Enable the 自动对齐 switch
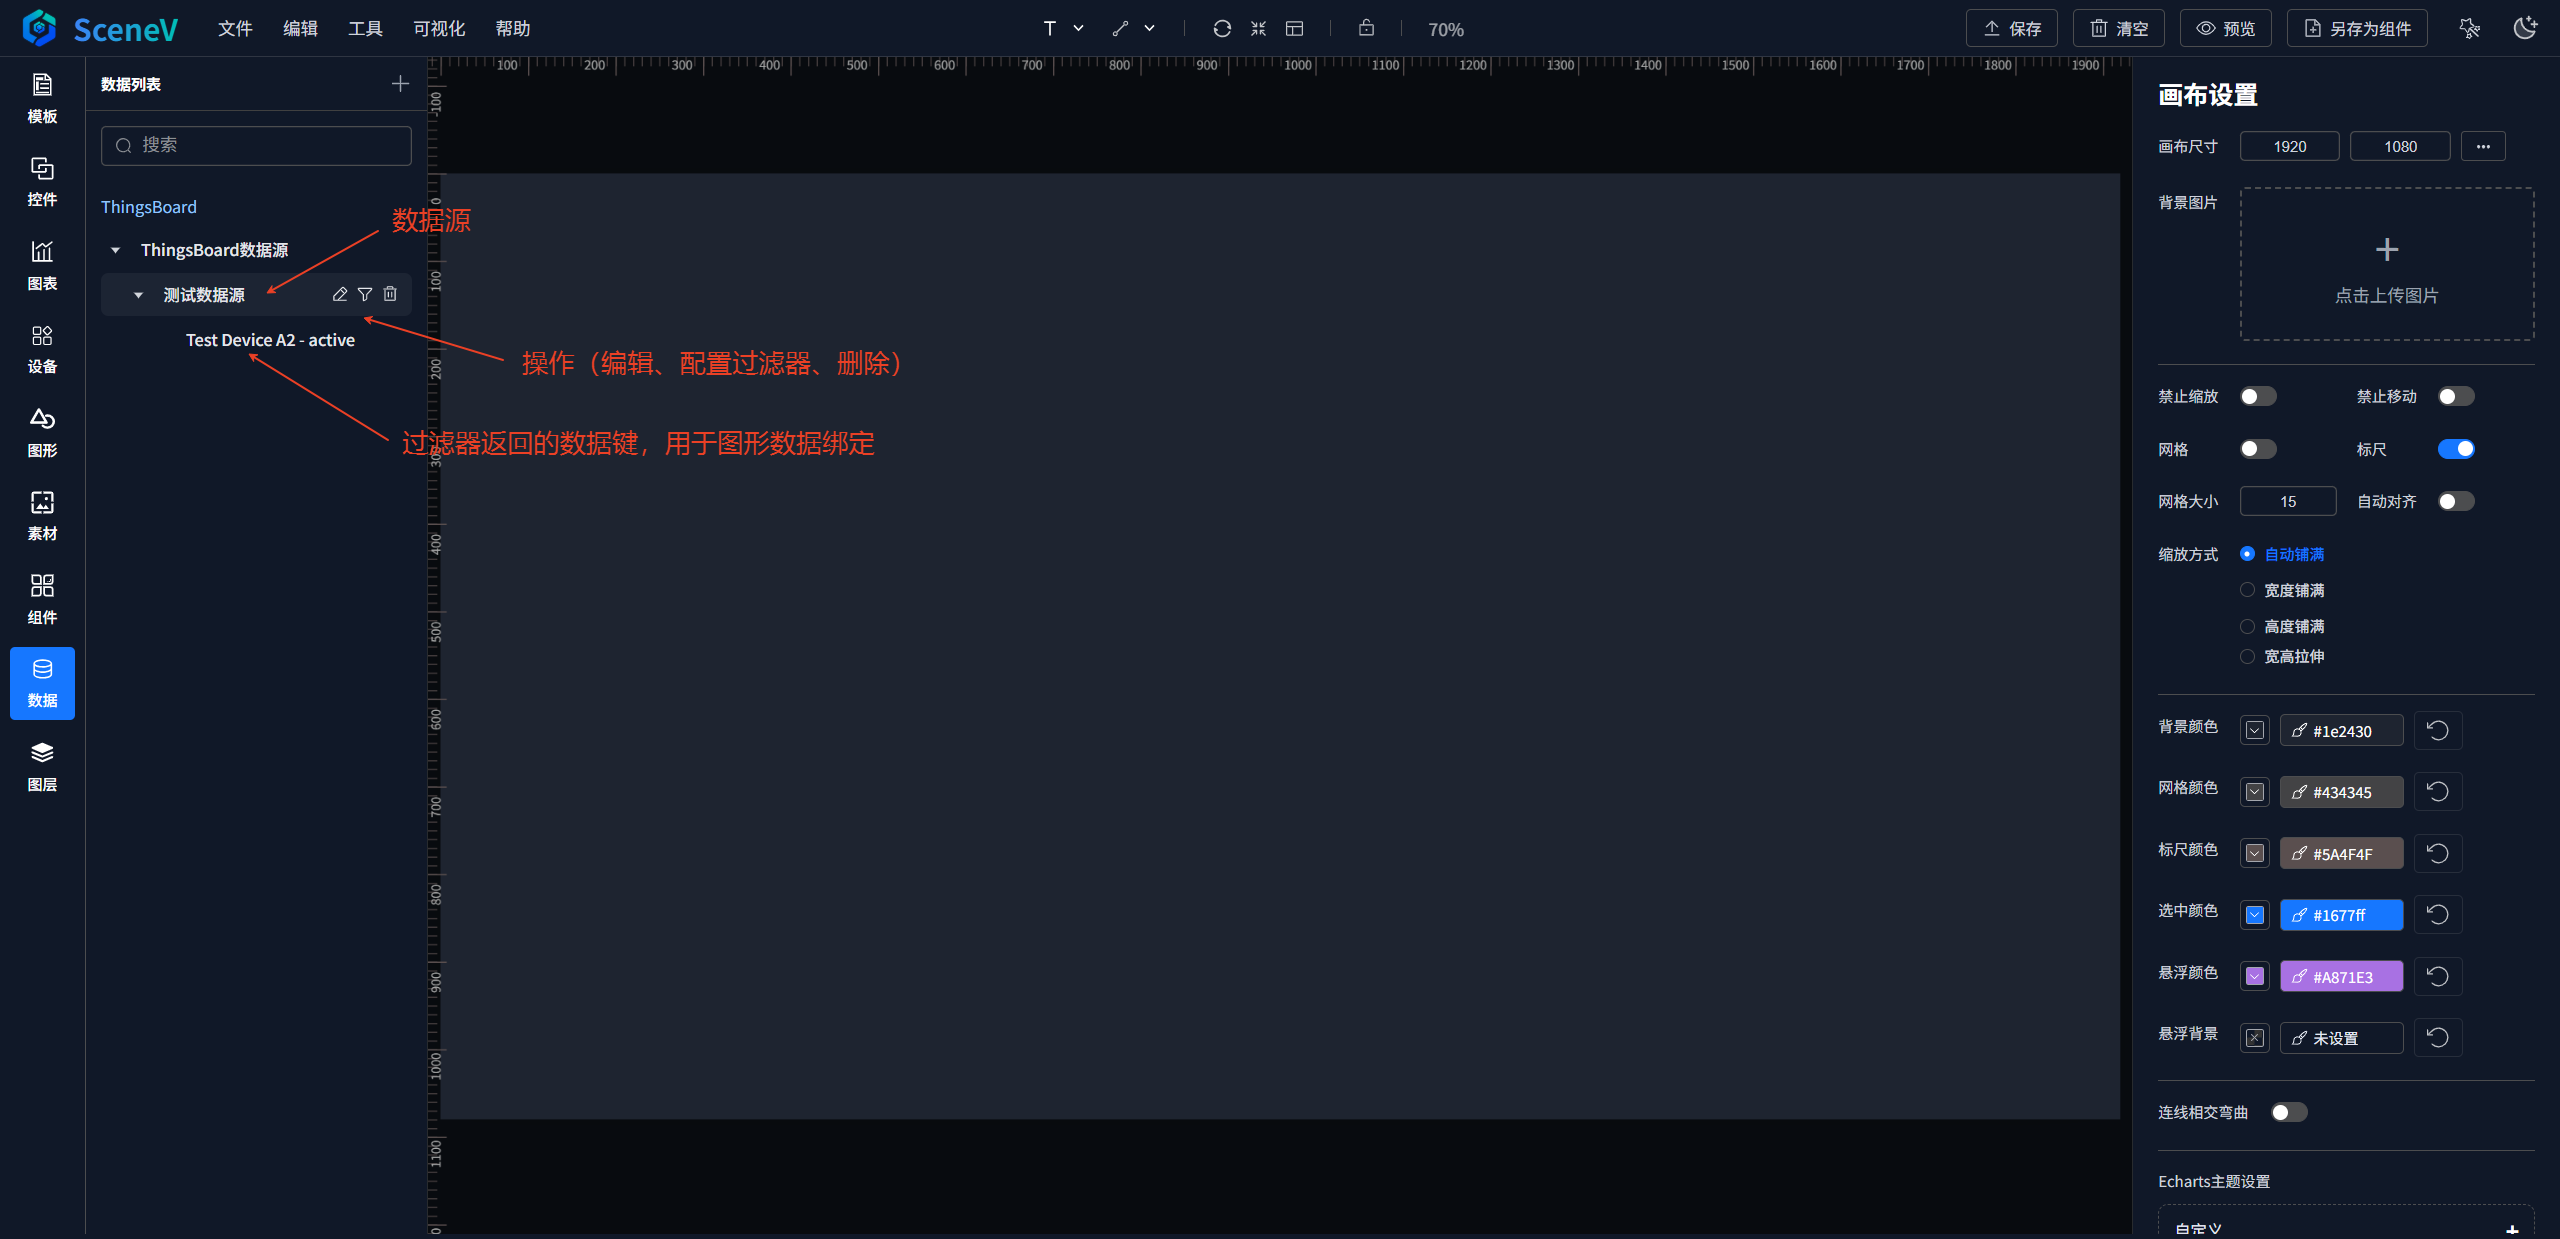The image size is (2560, 1239). pos(2456,501)
